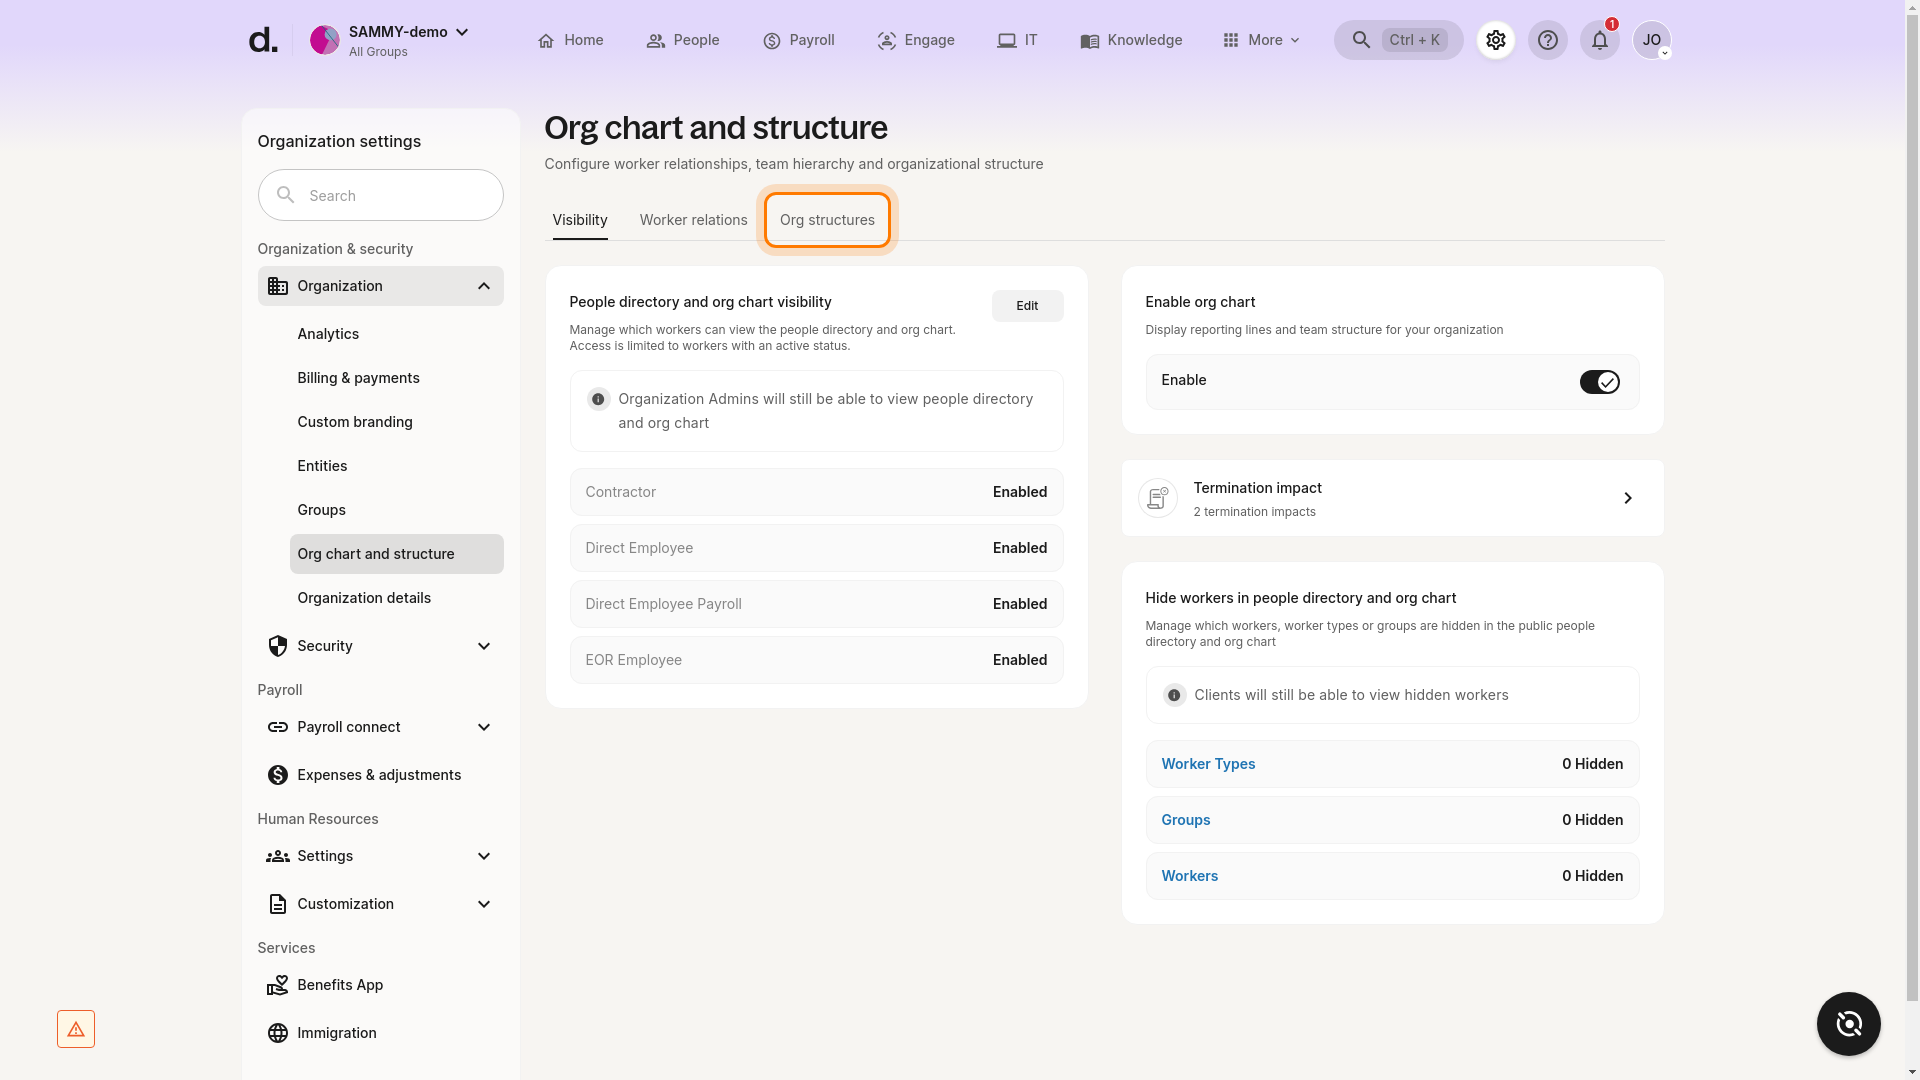The height and width of the screenshot is (1080, 1920).
Task: Open the JO user avatar menu
Action: 1652,40
